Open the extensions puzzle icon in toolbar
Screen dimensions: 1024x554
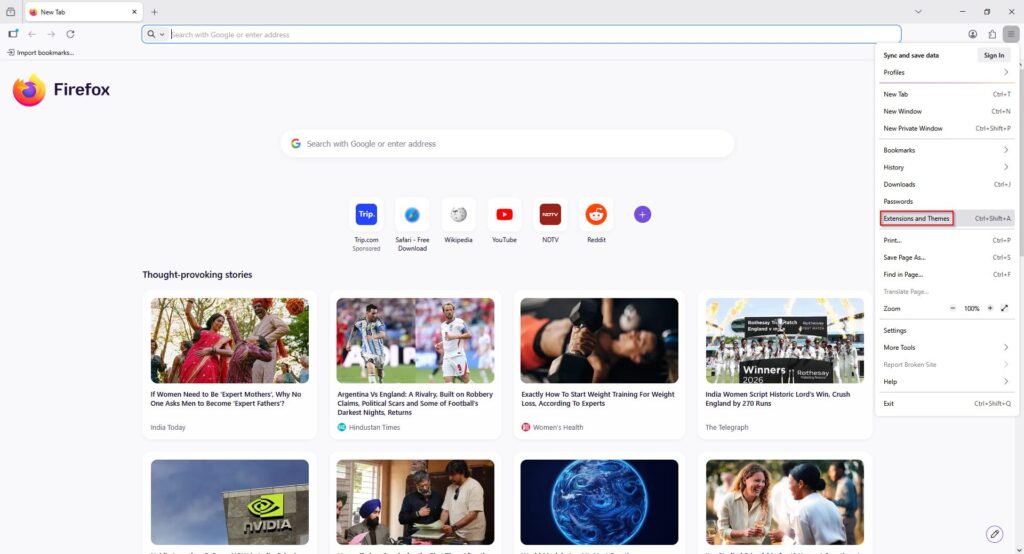pos(992,34)
